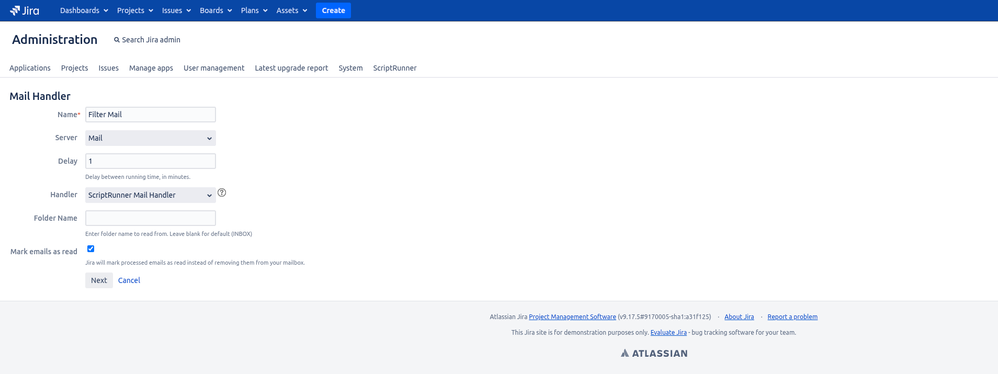The image size is (998, 374).
Task: Go to Manage apps tab
Action: [x=151, y=68]
